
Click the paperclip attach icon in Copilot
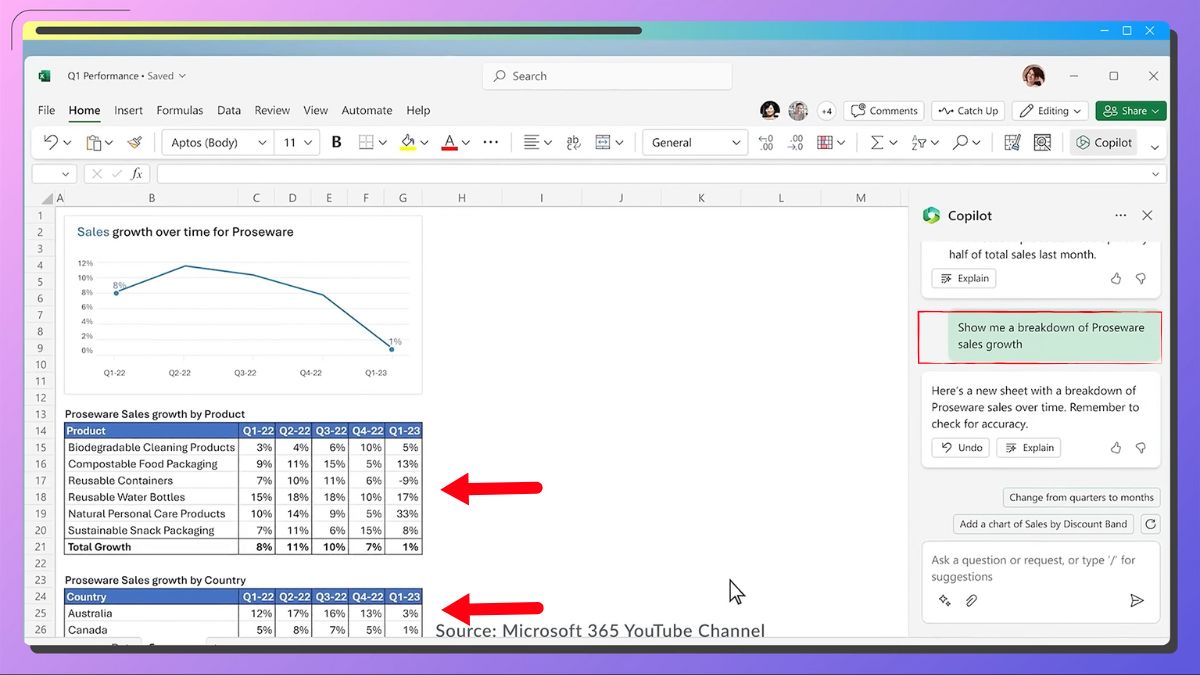[970, 600]
